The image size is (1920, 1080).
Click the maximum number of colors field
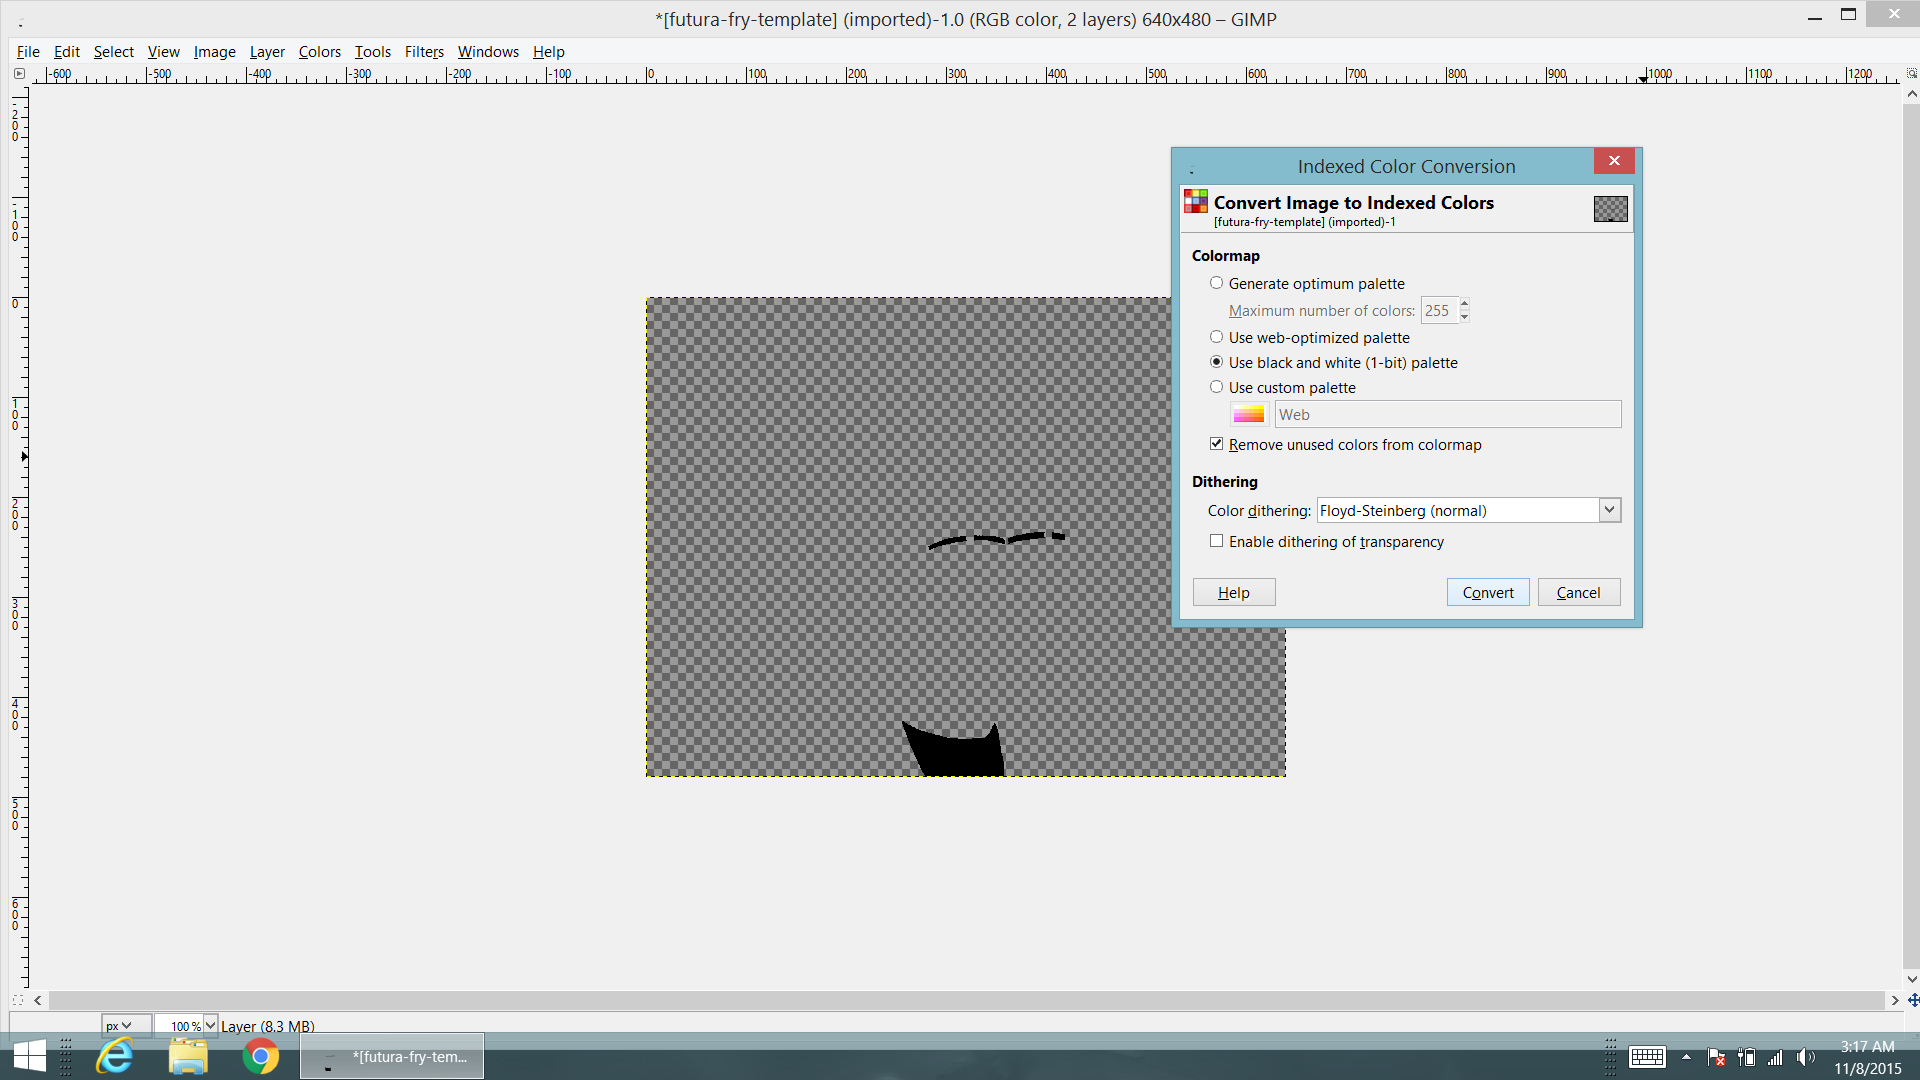coord(1439,311)
